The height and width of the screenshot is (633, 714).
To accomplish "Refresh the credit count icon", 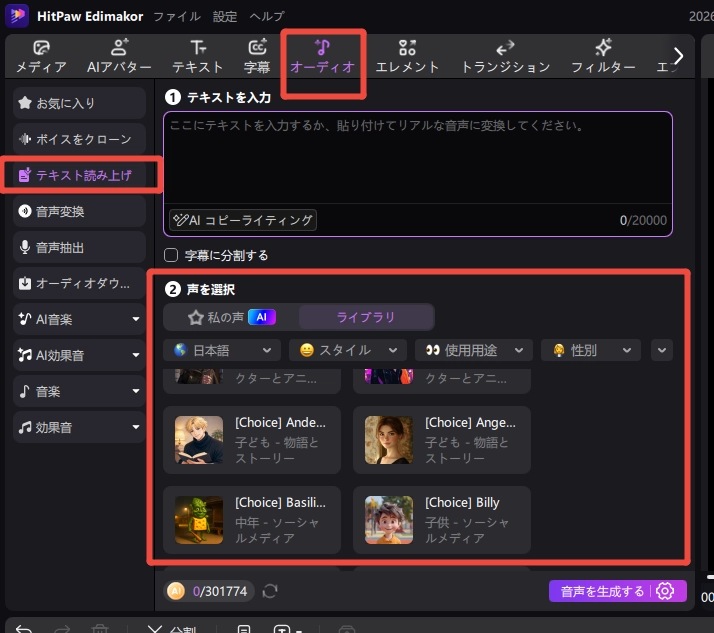I will click(x=270, y=591).
